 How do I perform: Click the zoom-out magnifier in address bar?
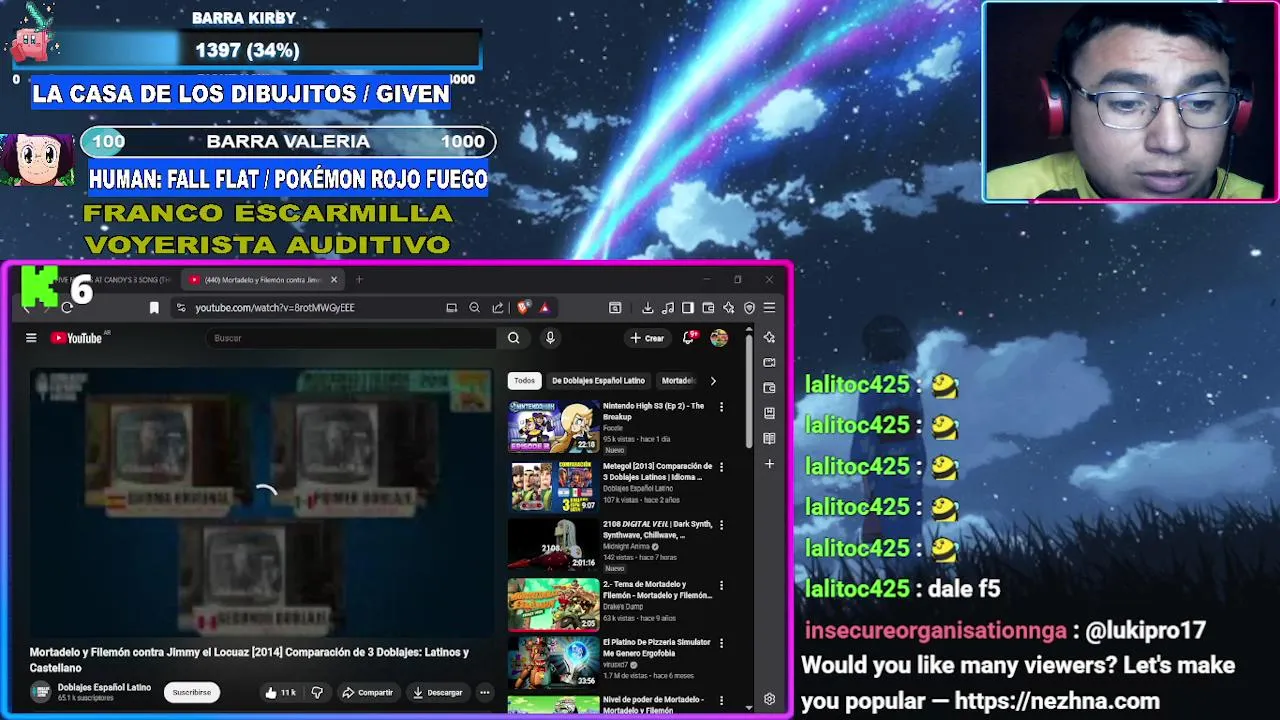[x=475, y=308]
